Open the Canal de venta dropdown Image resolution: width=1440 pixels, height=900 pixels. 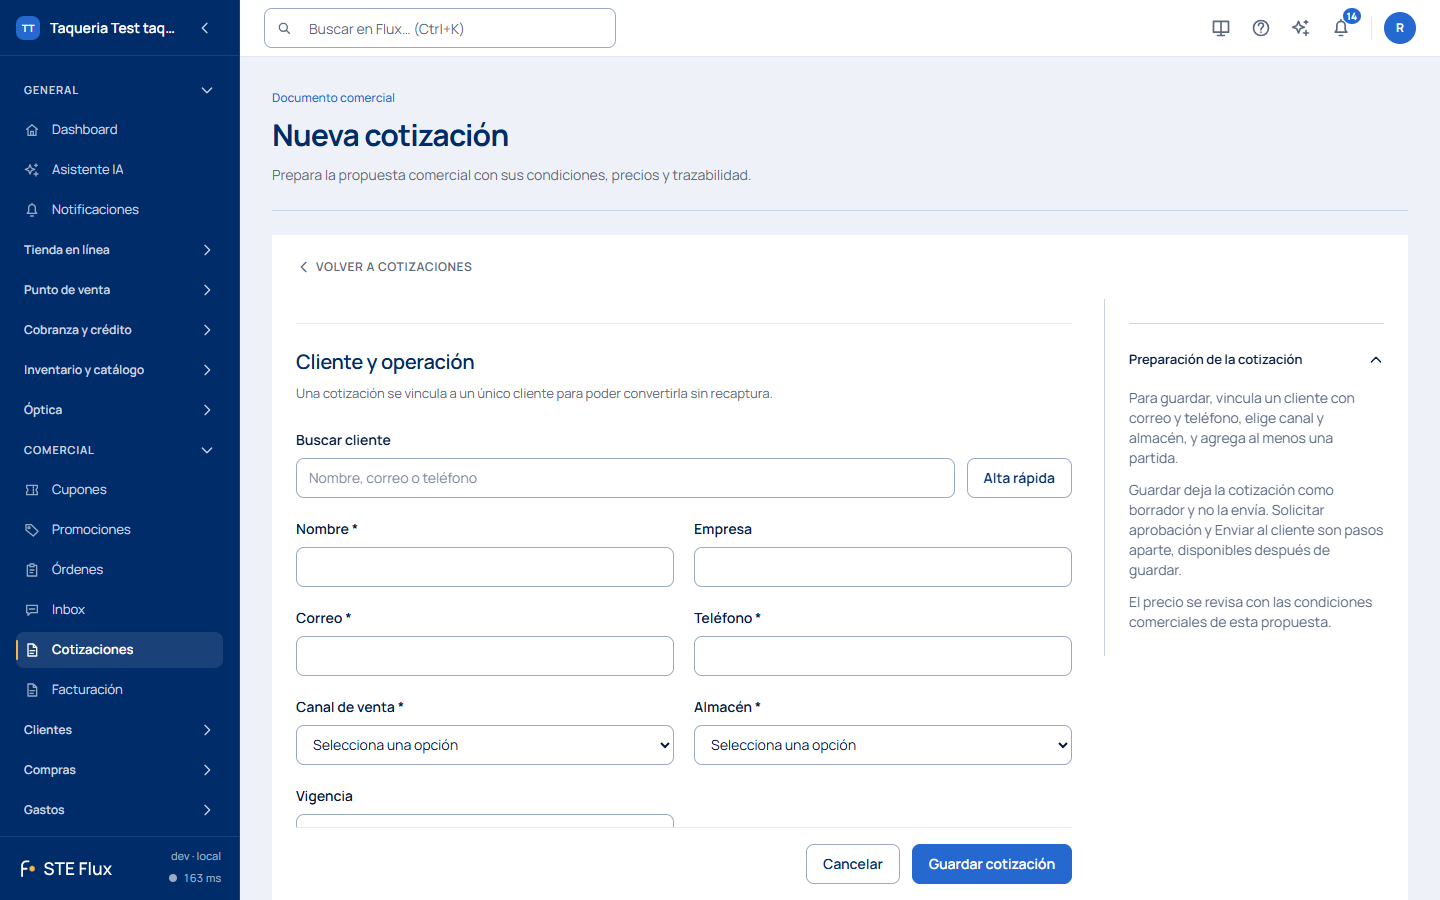tap(485, 745)
